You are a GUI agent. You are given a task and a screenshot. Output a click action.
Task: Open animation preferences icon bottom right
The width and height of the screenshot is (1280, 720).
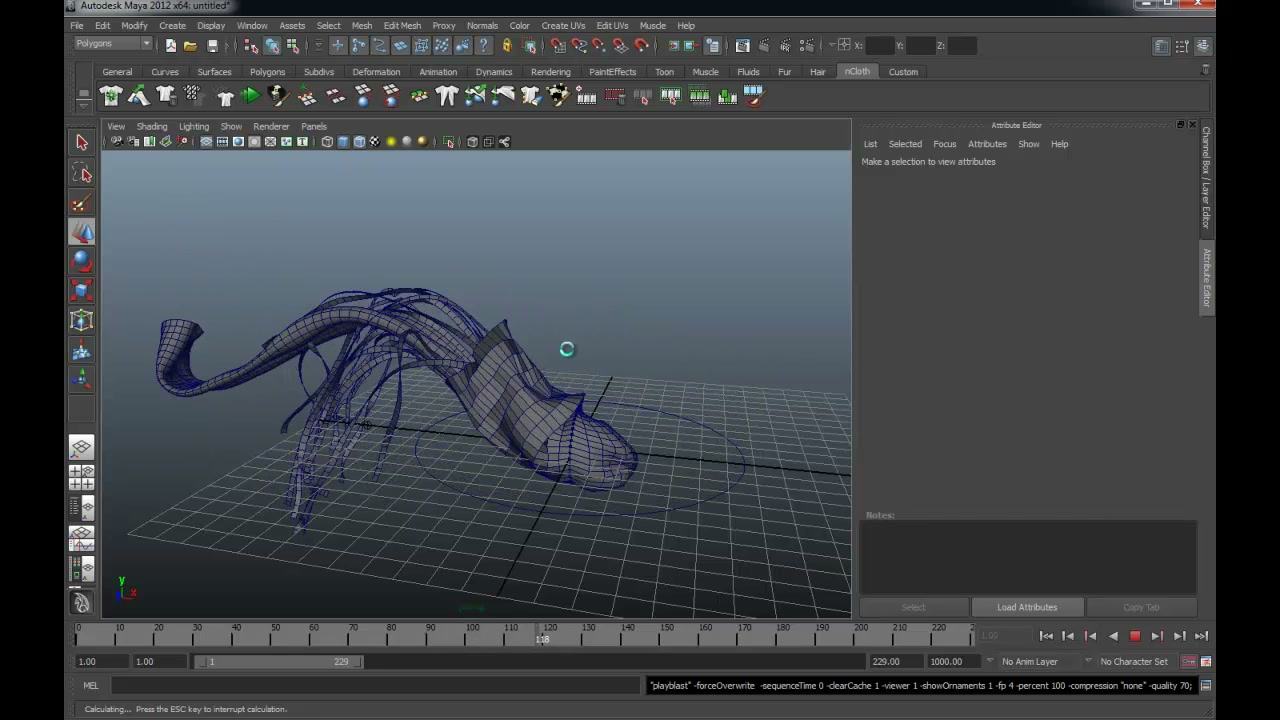(1206, 662)
